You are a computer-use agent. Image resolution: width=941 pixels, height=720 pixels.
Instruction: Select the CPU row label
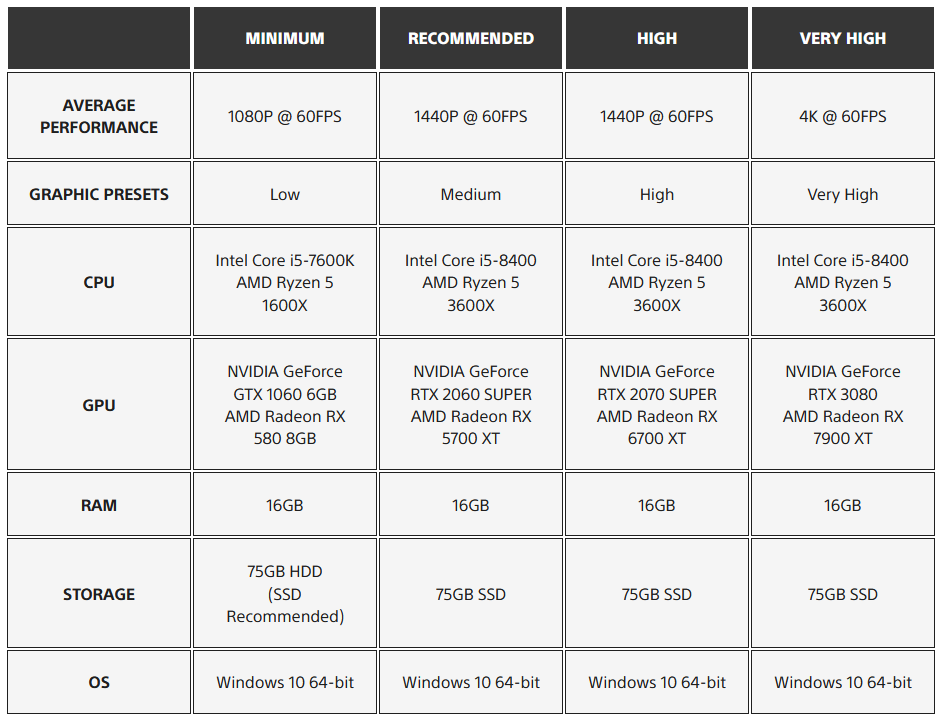99,282
